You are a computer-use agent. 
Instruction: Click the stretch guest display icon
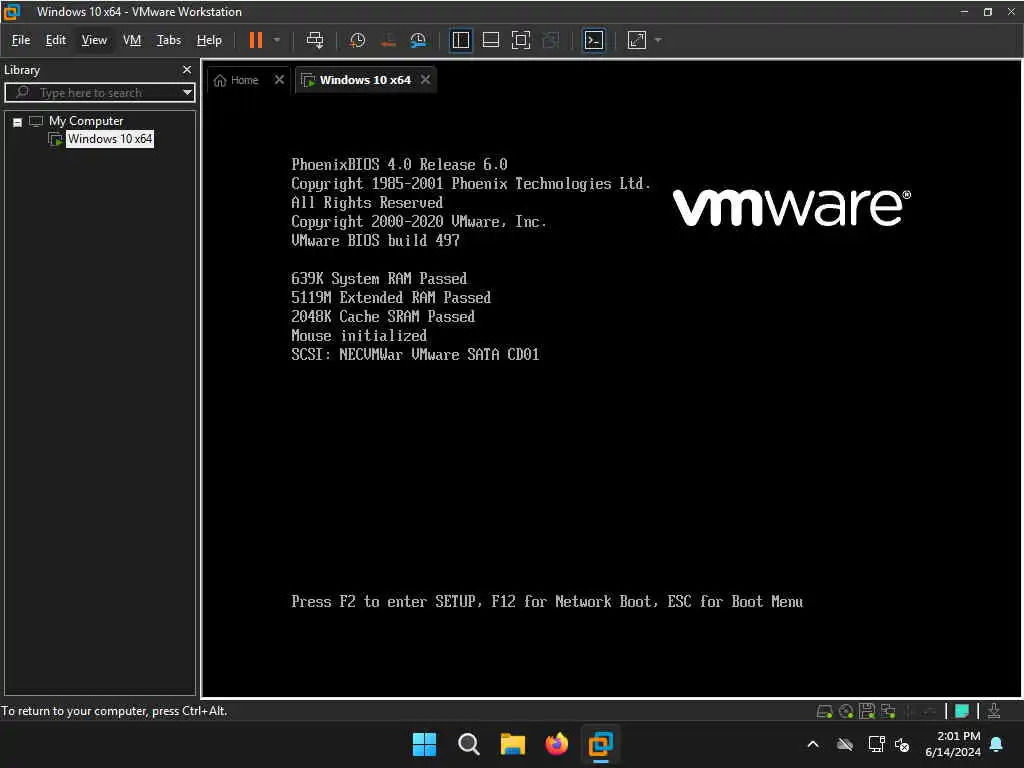point(637,40)
